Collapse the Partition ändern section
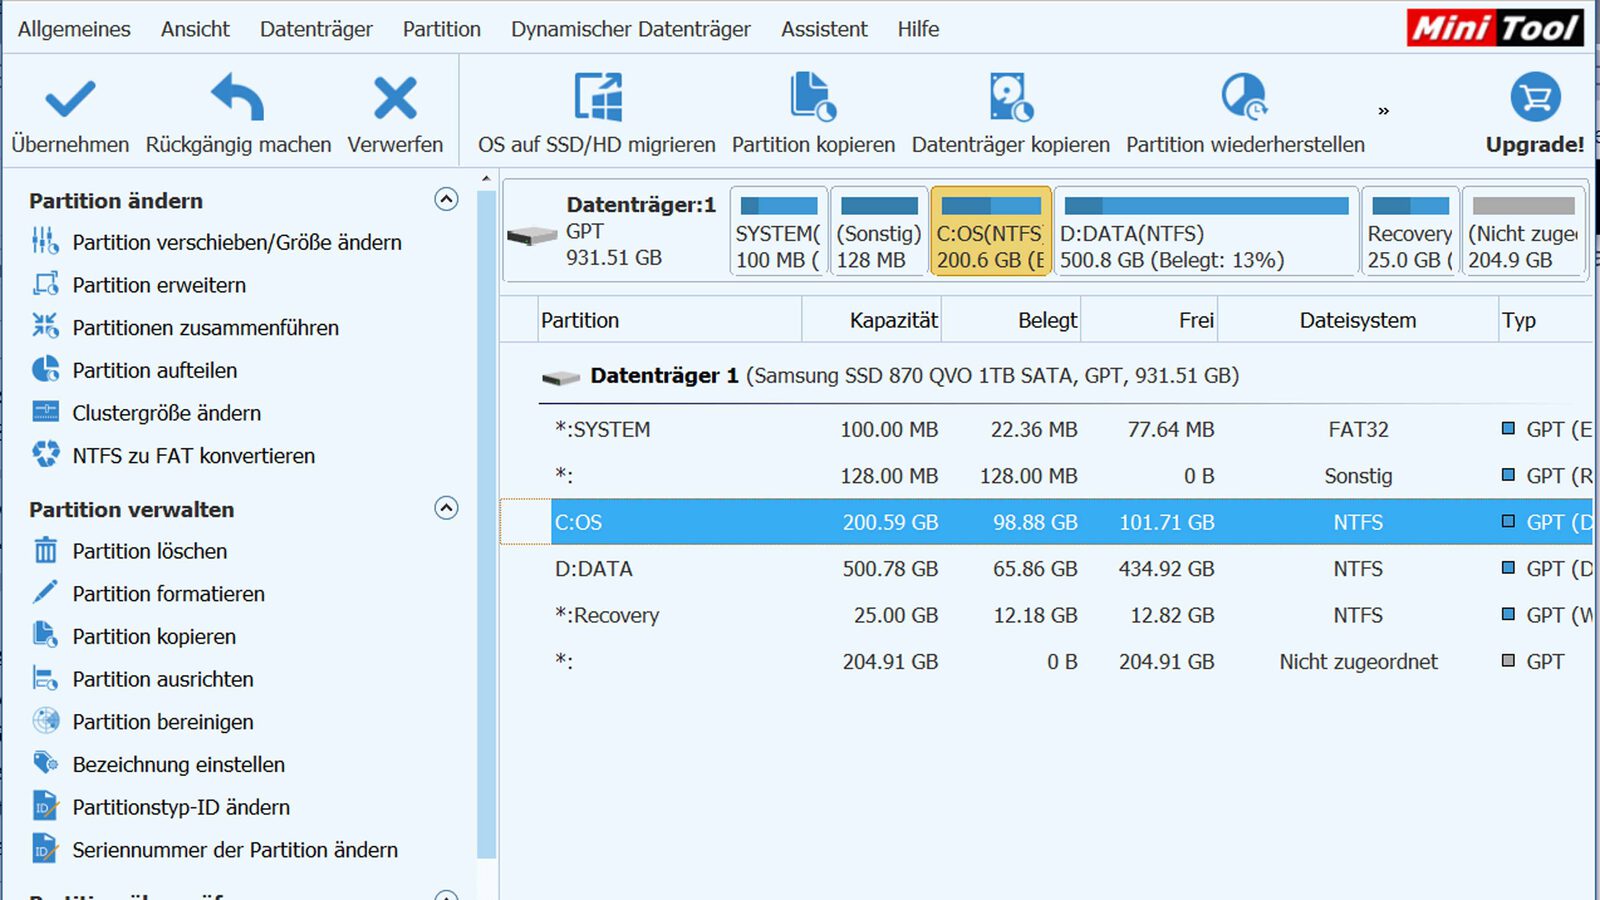 (x=446, y=199)
